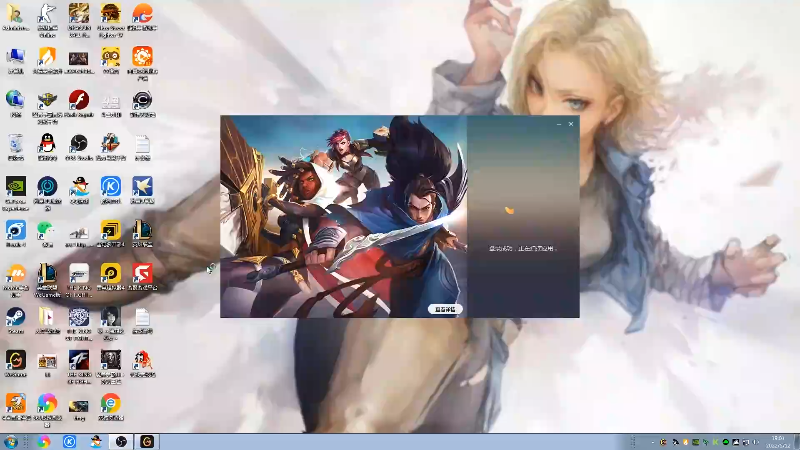
Task: Open the Computer icon on the desktop
Action: 15,57
